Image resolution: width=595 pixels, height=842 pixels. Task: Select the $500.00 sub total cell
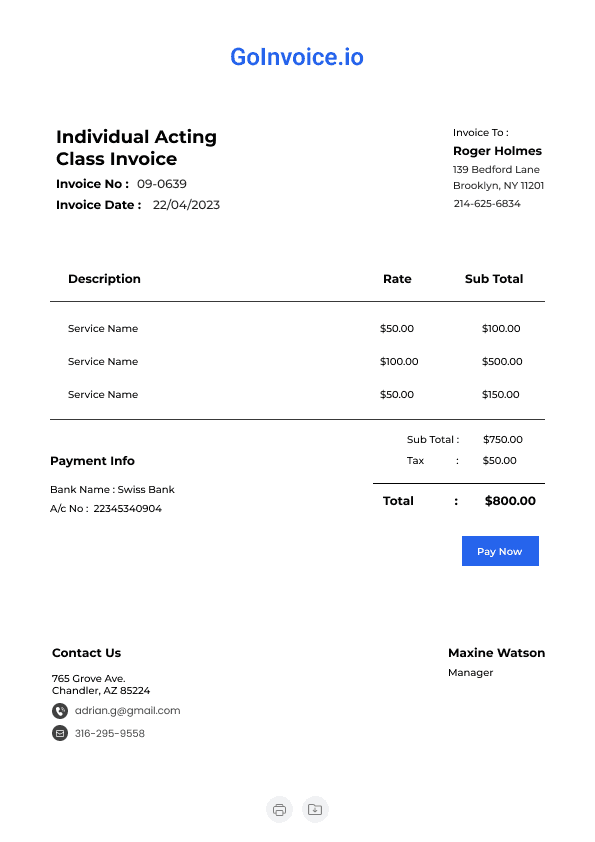coord(502,361)
